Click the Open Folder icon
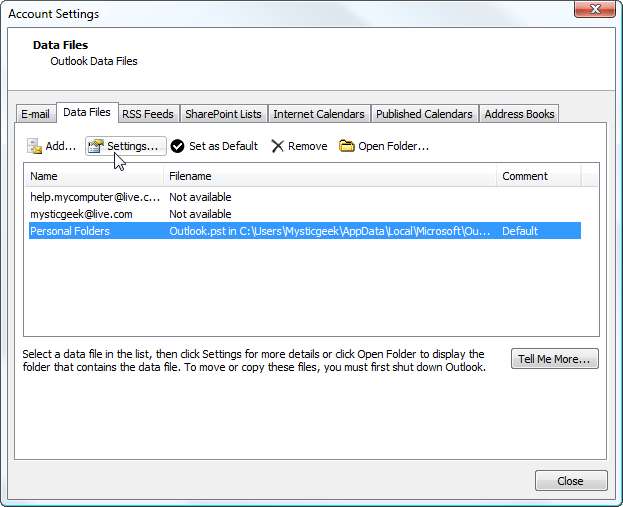 (x=346, y=146)
